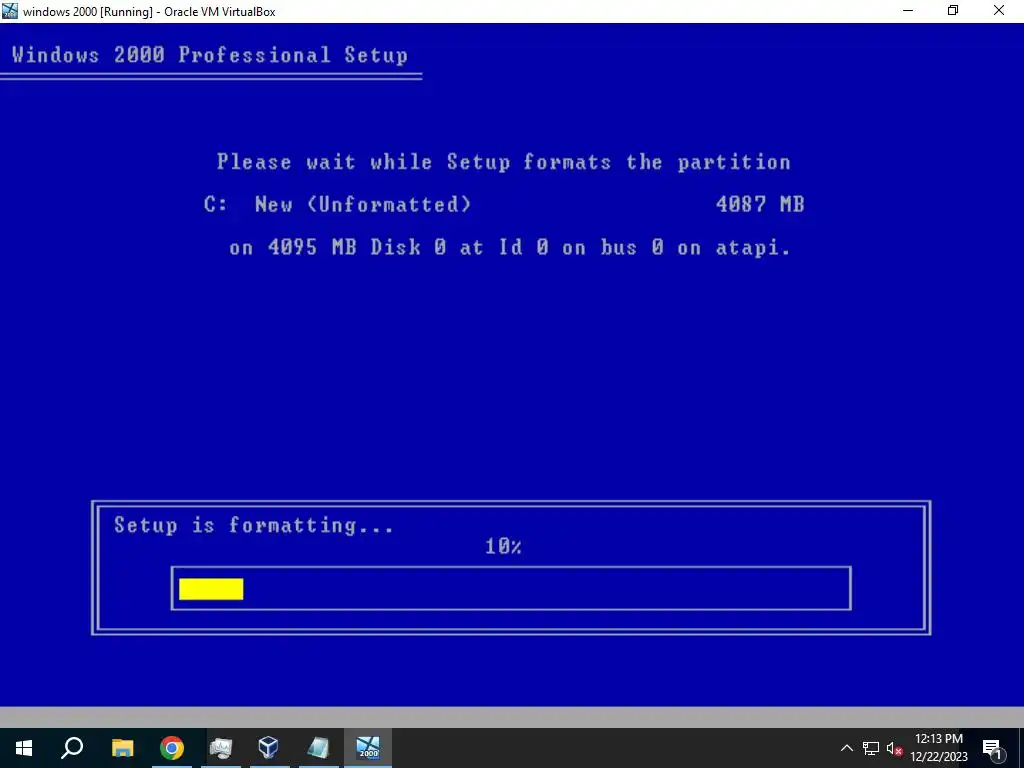Open taskbar app left of VirtualBox cube
This screenshot has width=1024, height=768.
tap(221, 748)
